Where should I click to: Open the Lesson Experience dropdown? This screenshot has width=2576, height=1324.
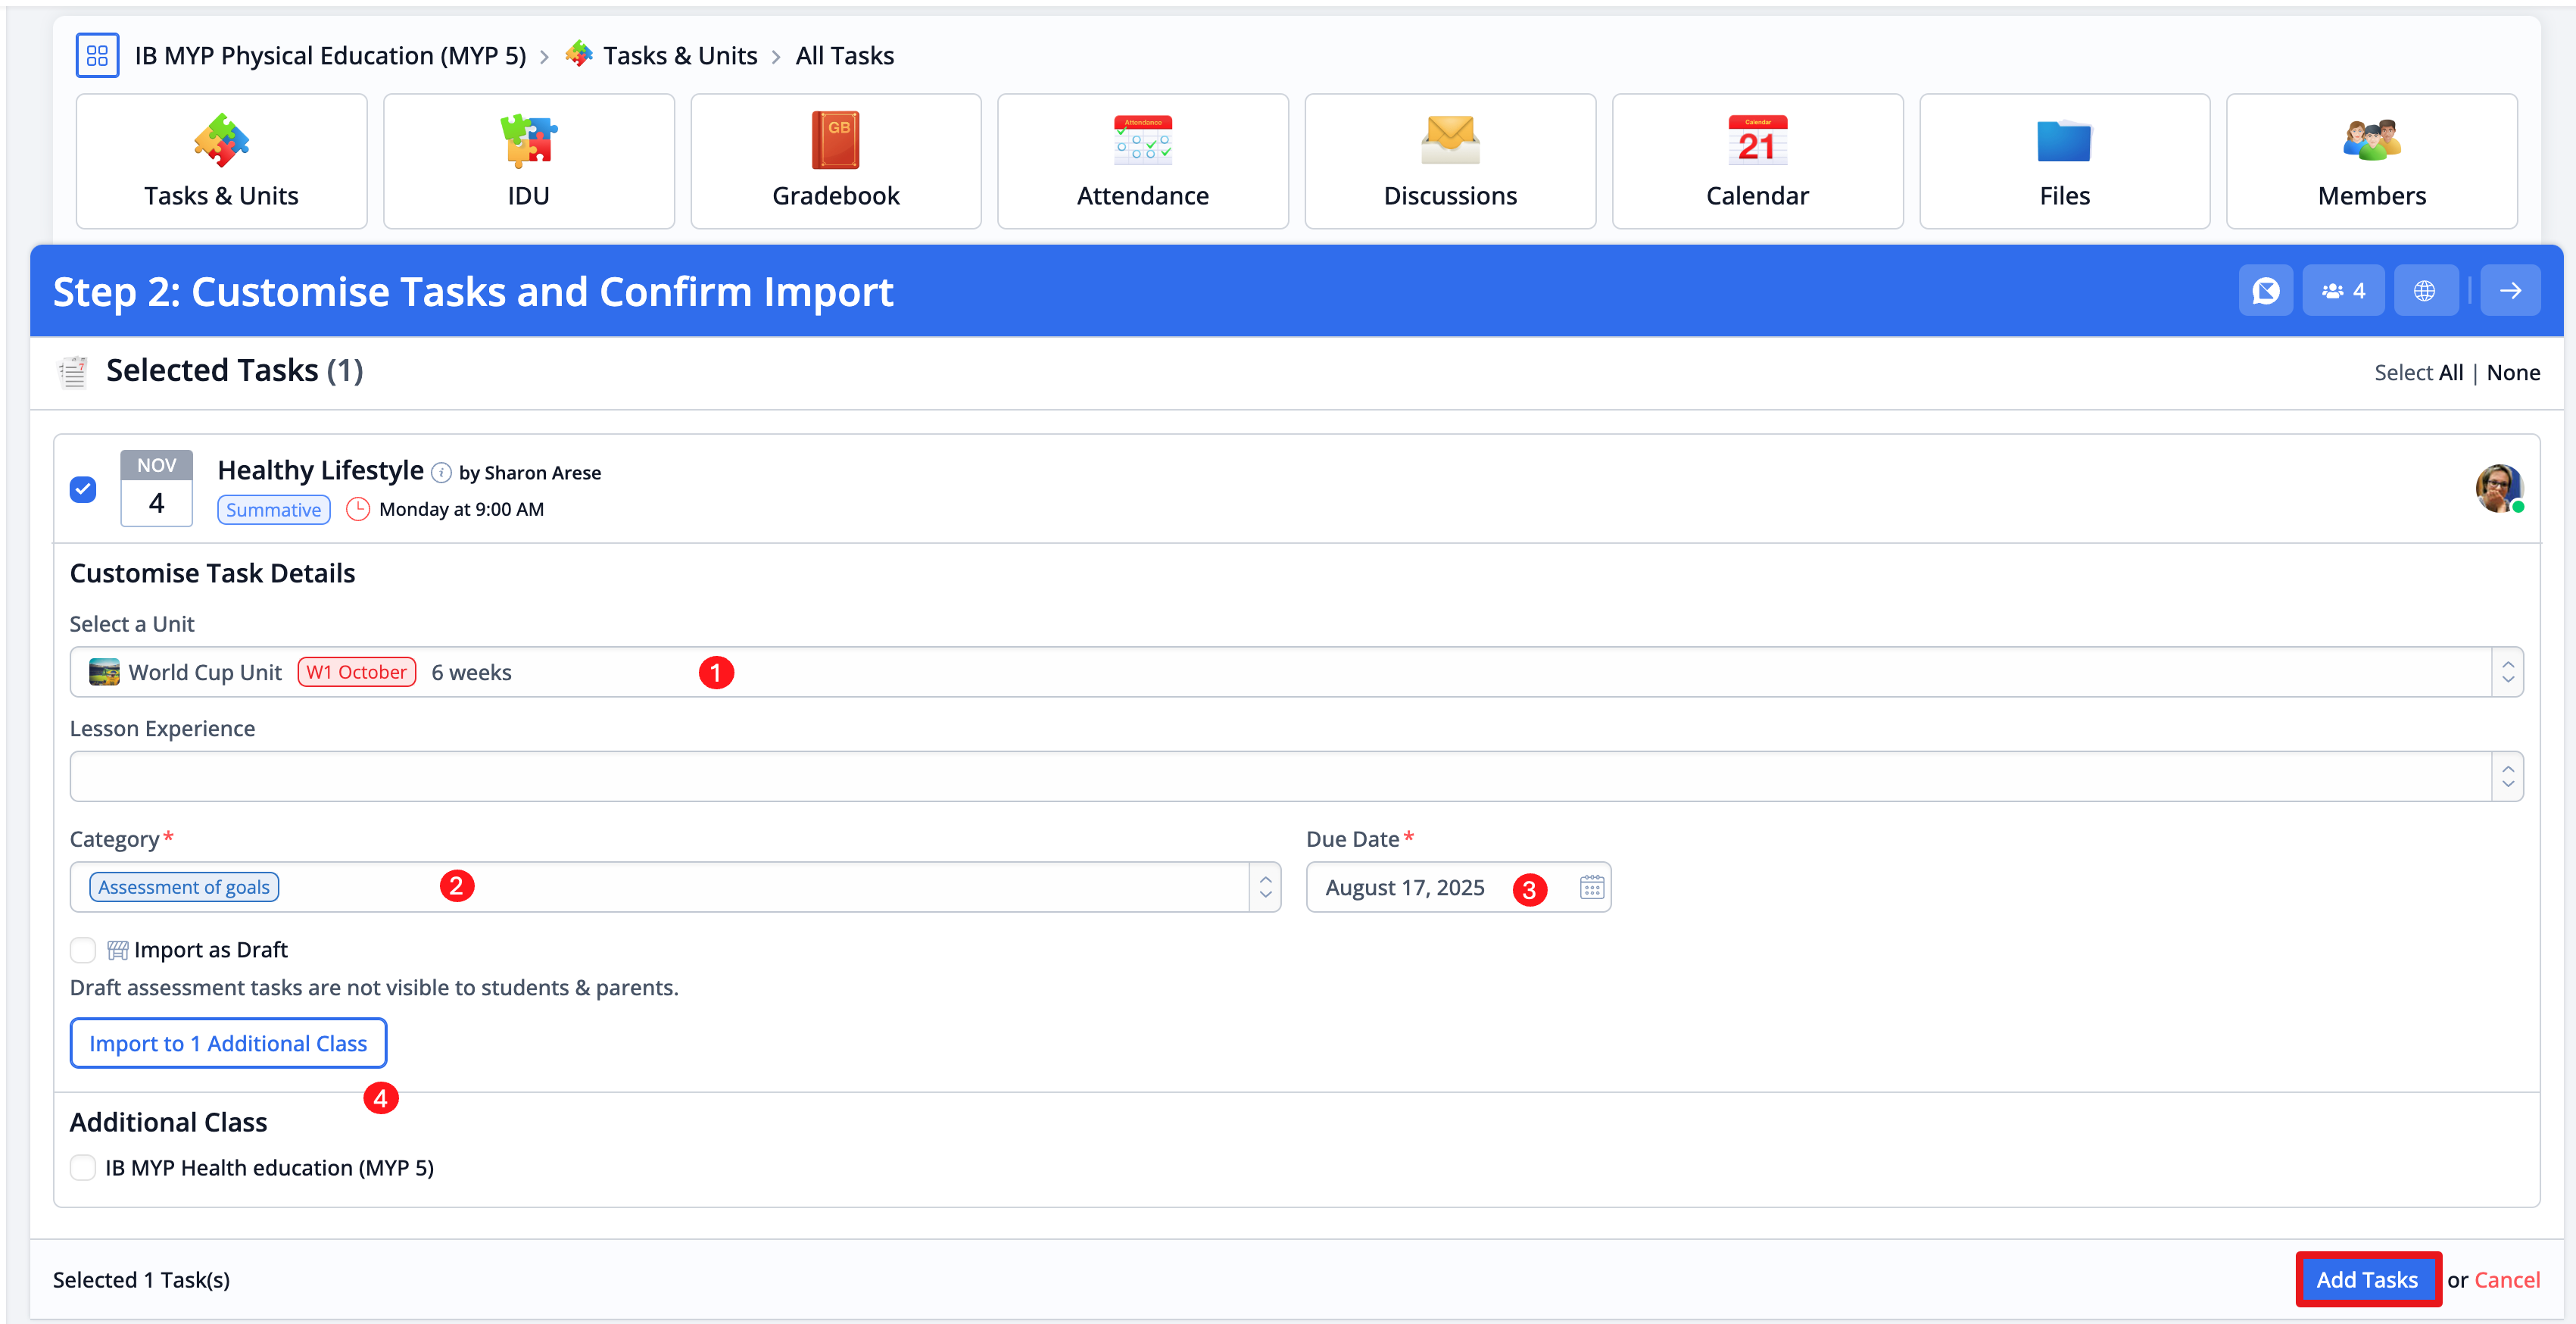(2507, 777)
